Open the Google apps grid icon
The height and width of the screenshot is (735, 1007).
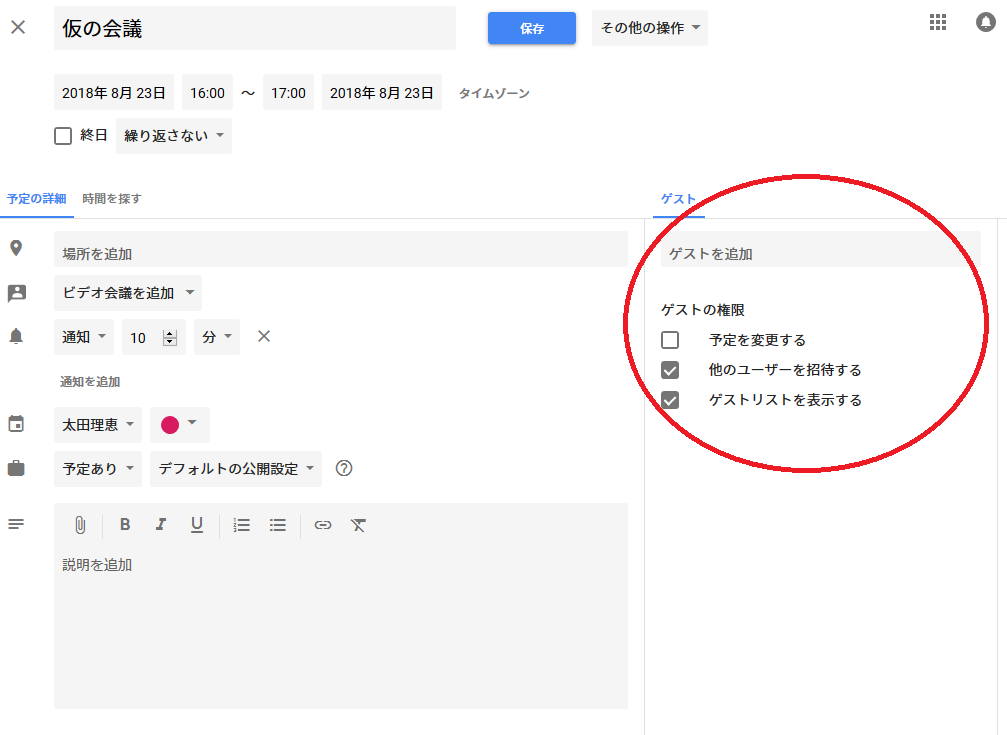point(938,22)
